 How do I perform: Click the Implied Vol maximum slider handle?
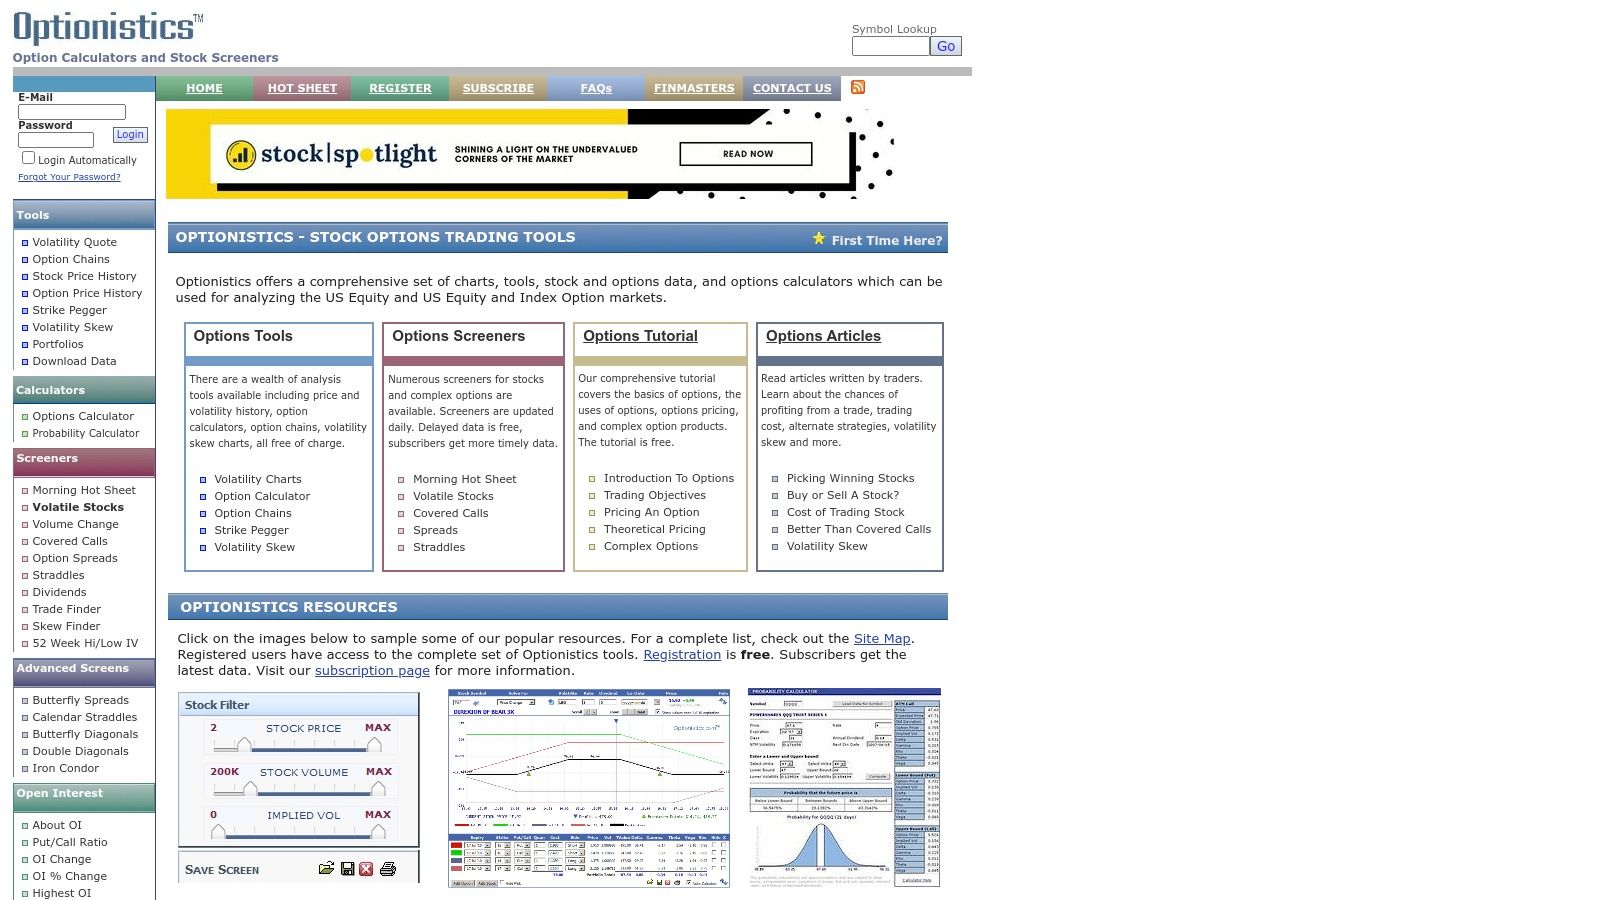376,832
